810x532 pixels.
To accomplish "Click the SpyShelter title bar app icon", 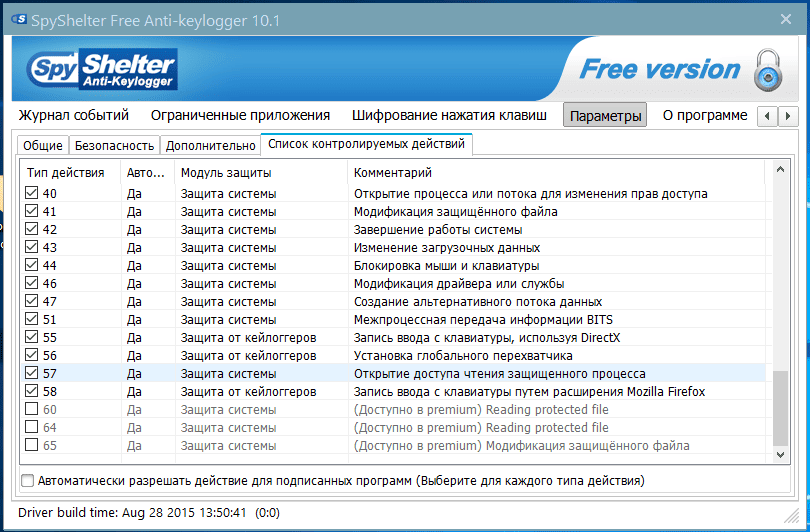I will point(19,20).
